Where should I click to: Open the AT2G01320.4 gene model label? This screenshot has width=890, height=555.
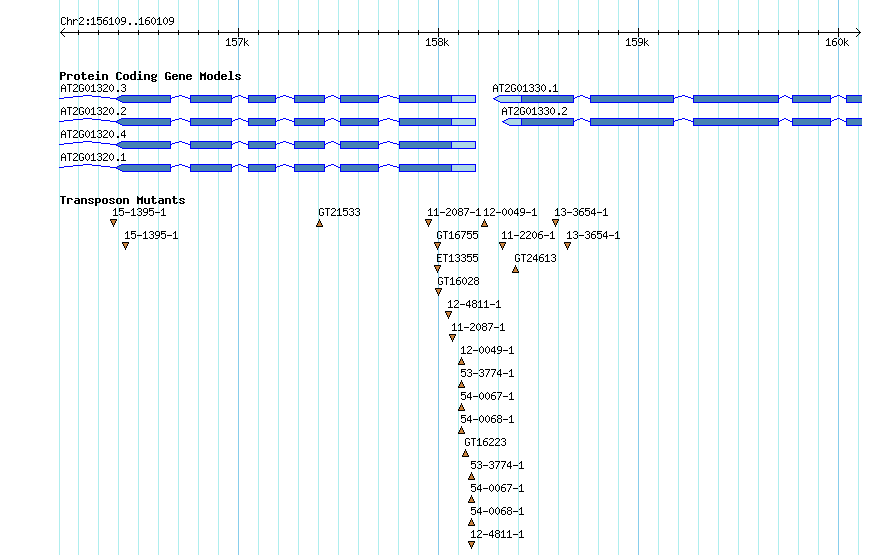coord(93,134)
